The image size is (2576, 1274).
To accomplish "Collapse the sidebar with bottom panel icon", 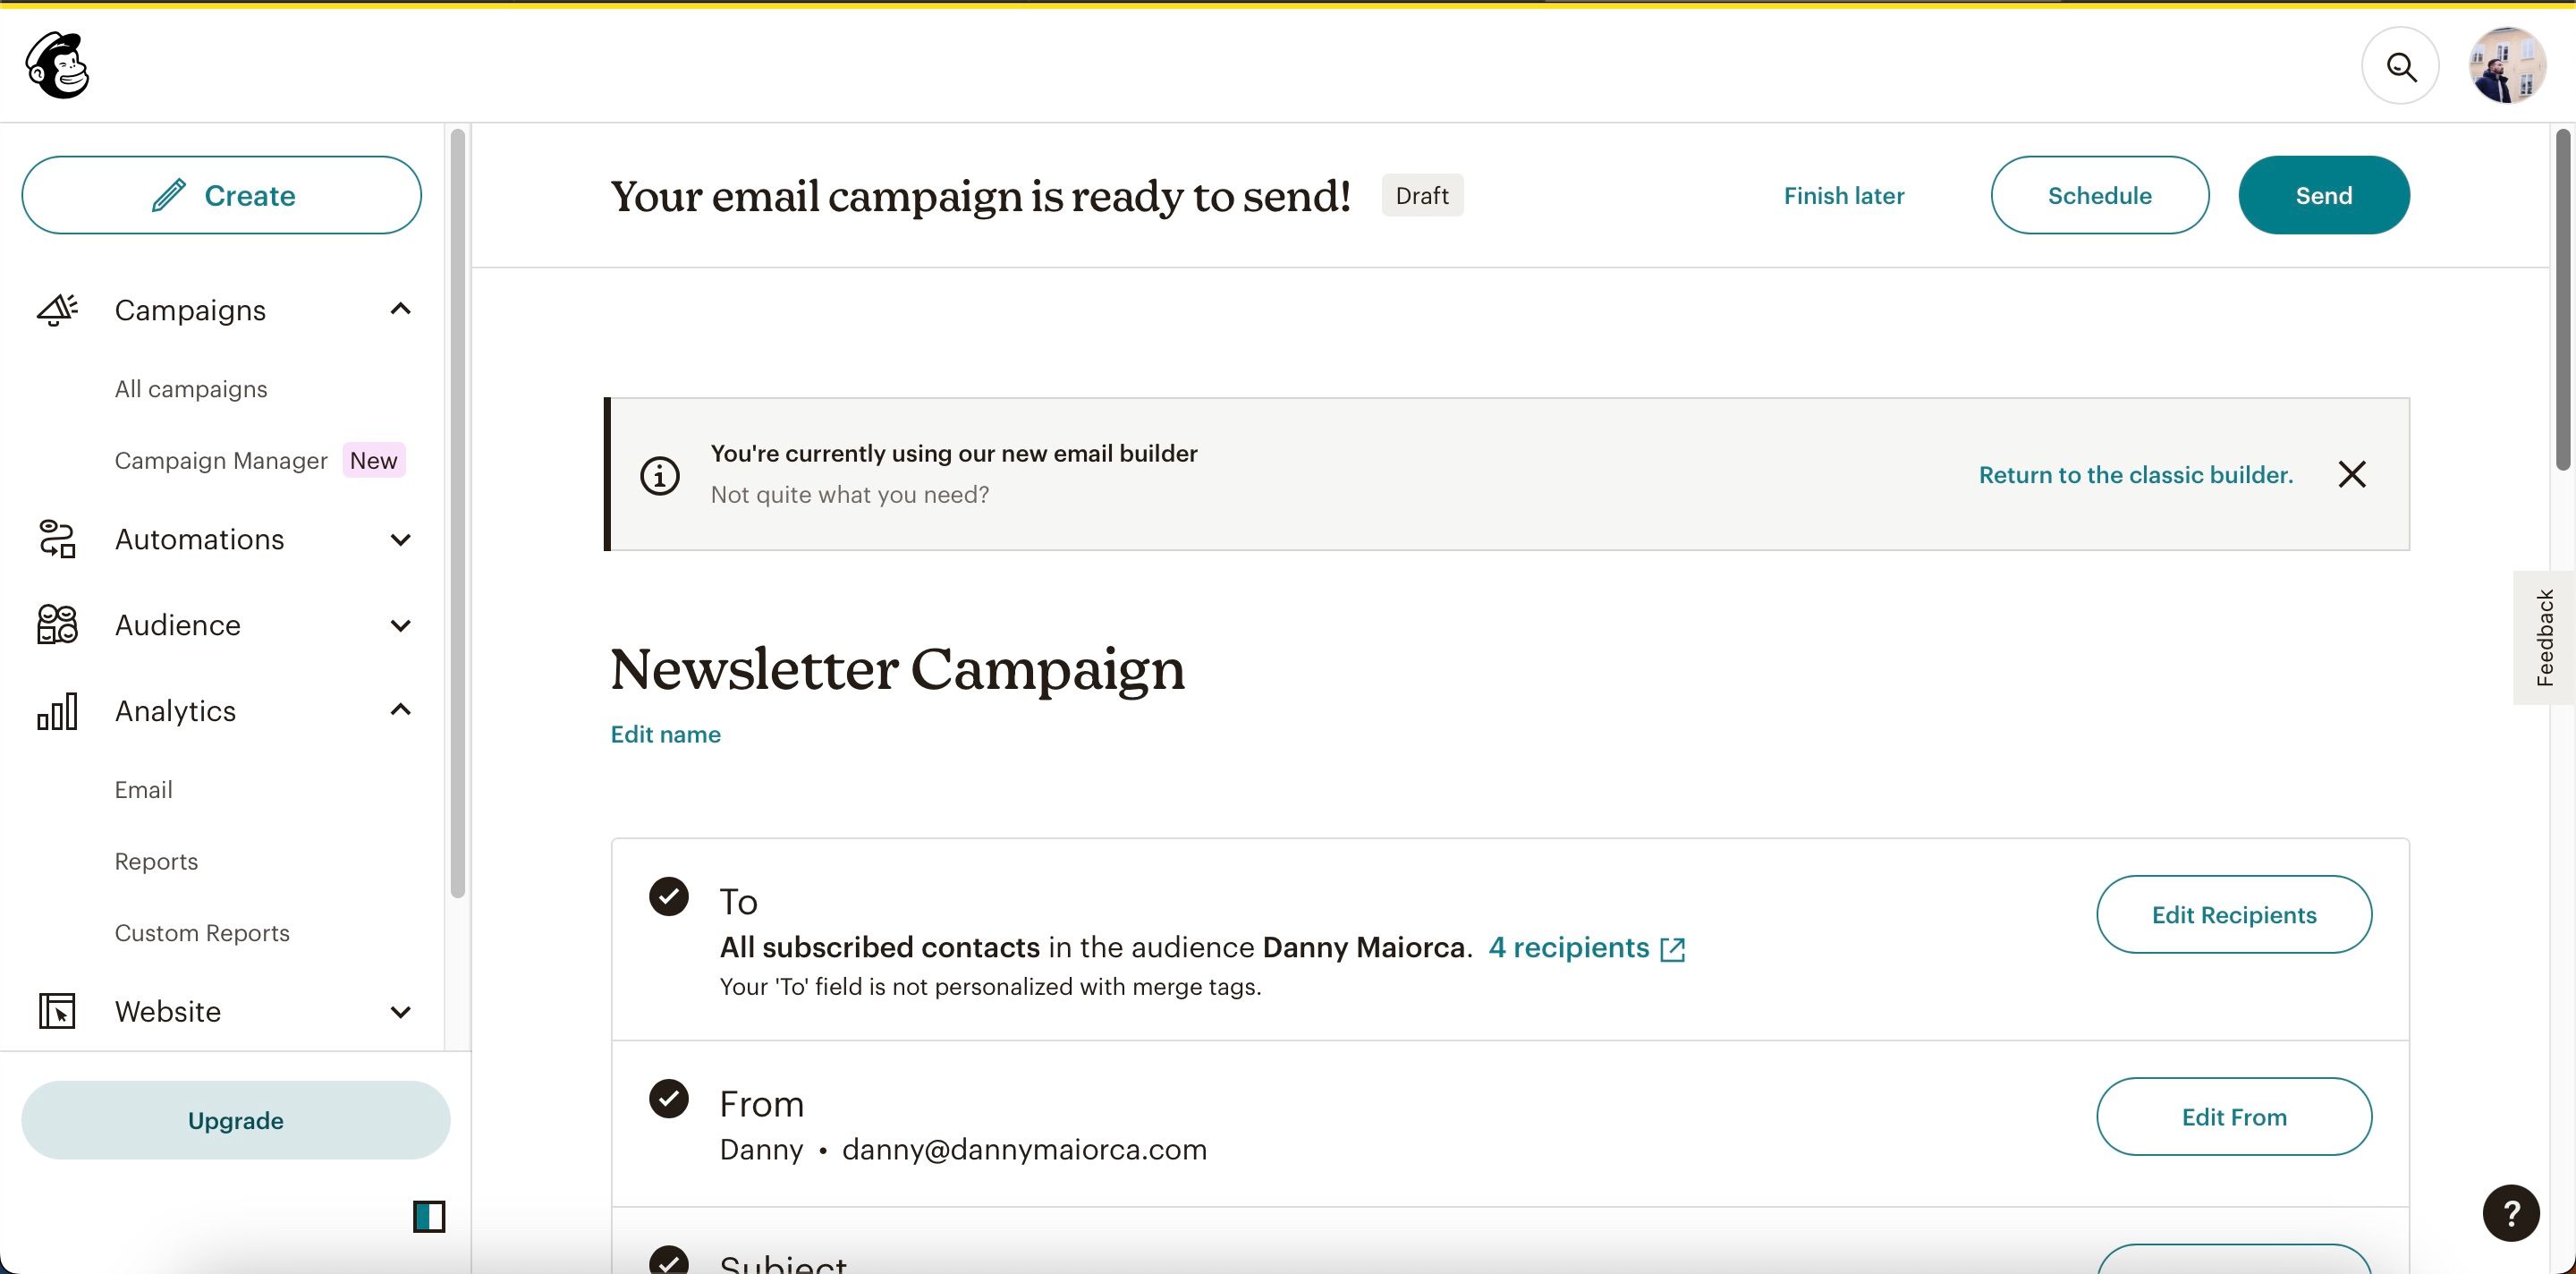I will pyautogui.click(x=428, y=1216).
